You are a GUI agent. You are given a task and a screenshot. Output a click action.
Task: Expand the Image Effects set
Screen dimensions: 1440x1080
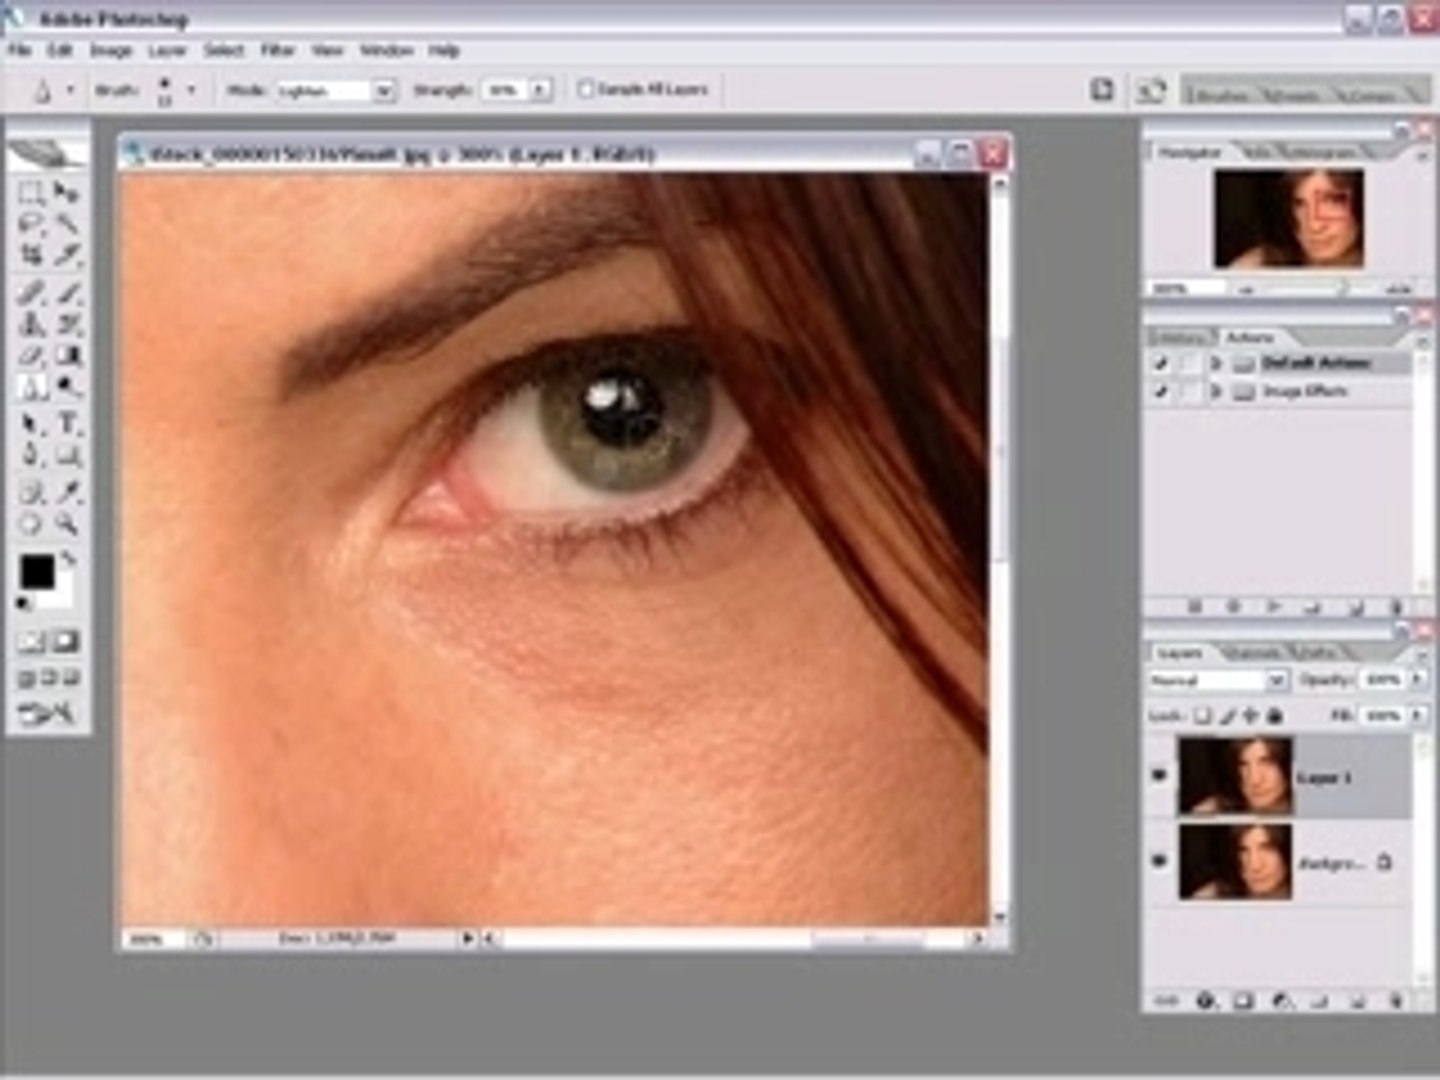tap(1216, 392)
